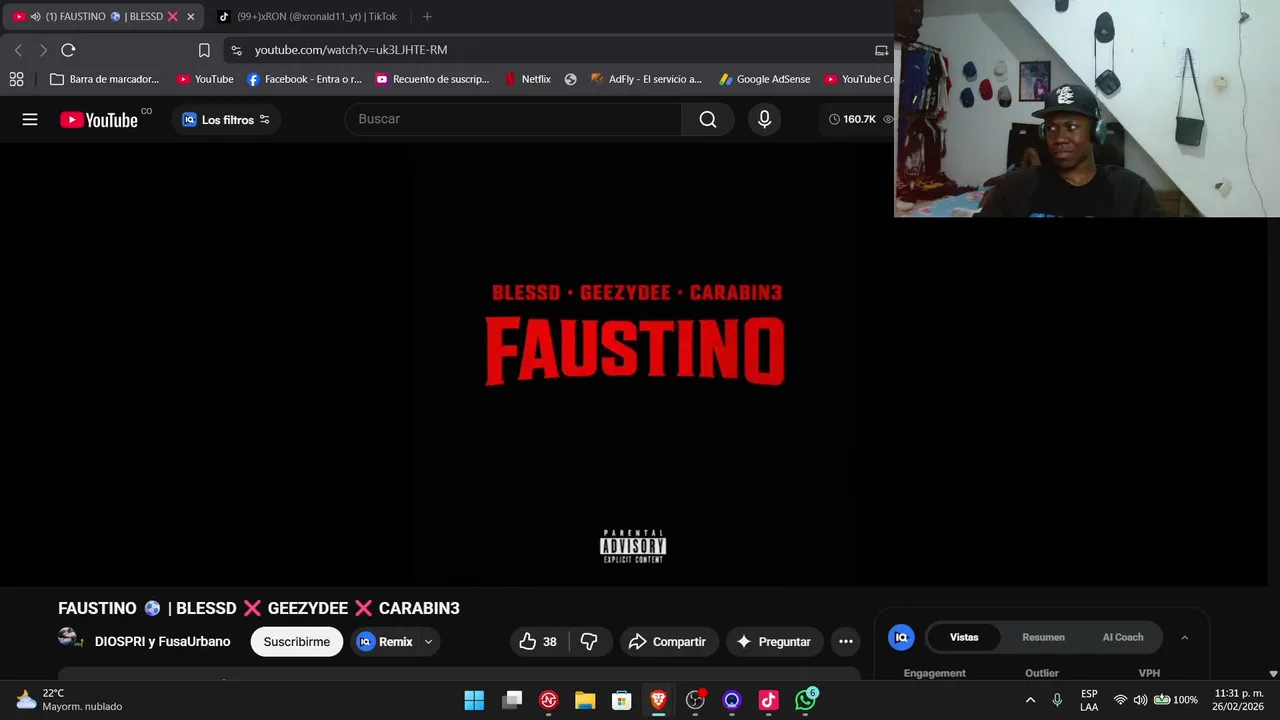The image size is (1280, 720).
Task: Open AdFly bookmark
Action: coord(646,79)
